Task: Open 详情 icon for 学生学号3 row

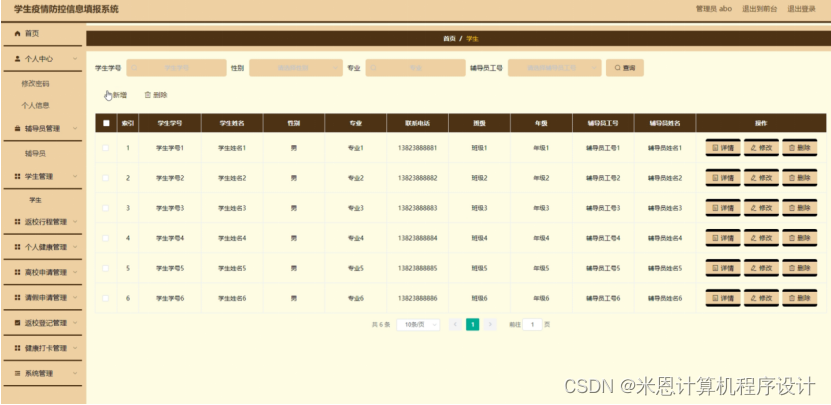Action: pos(715,208)
